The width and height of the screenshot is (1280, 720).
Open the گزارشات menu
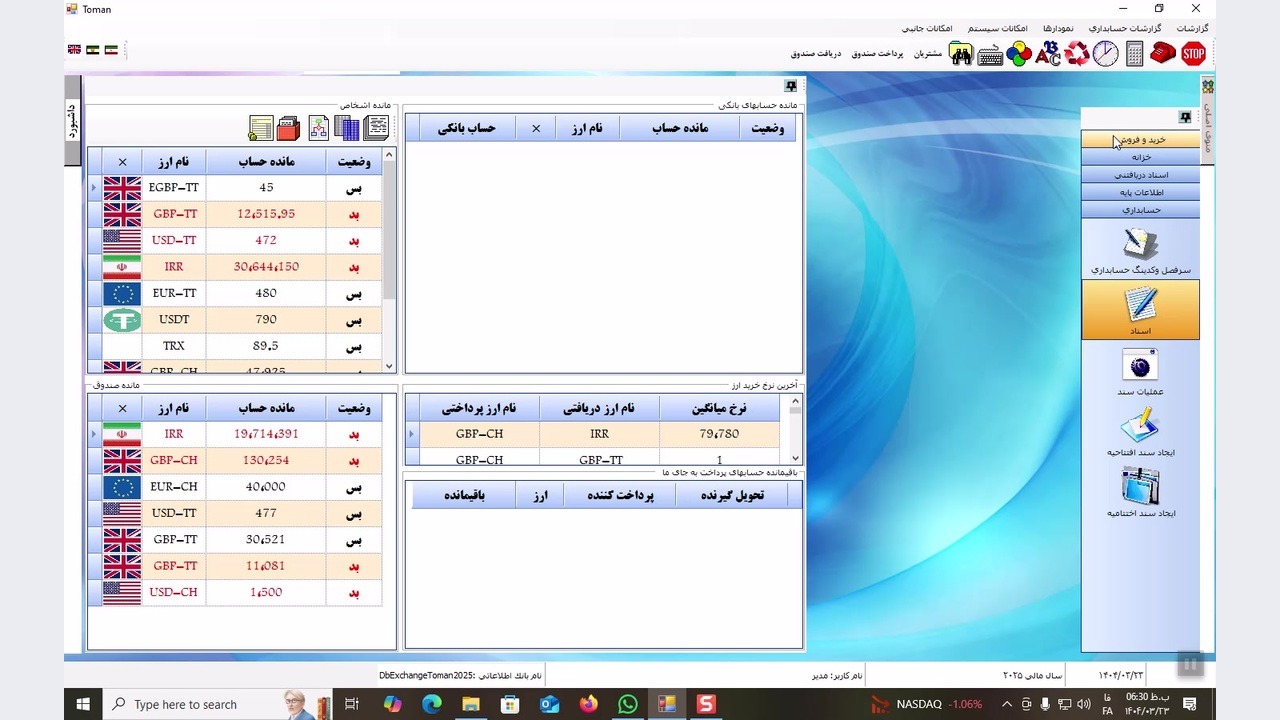[1192, 28]
